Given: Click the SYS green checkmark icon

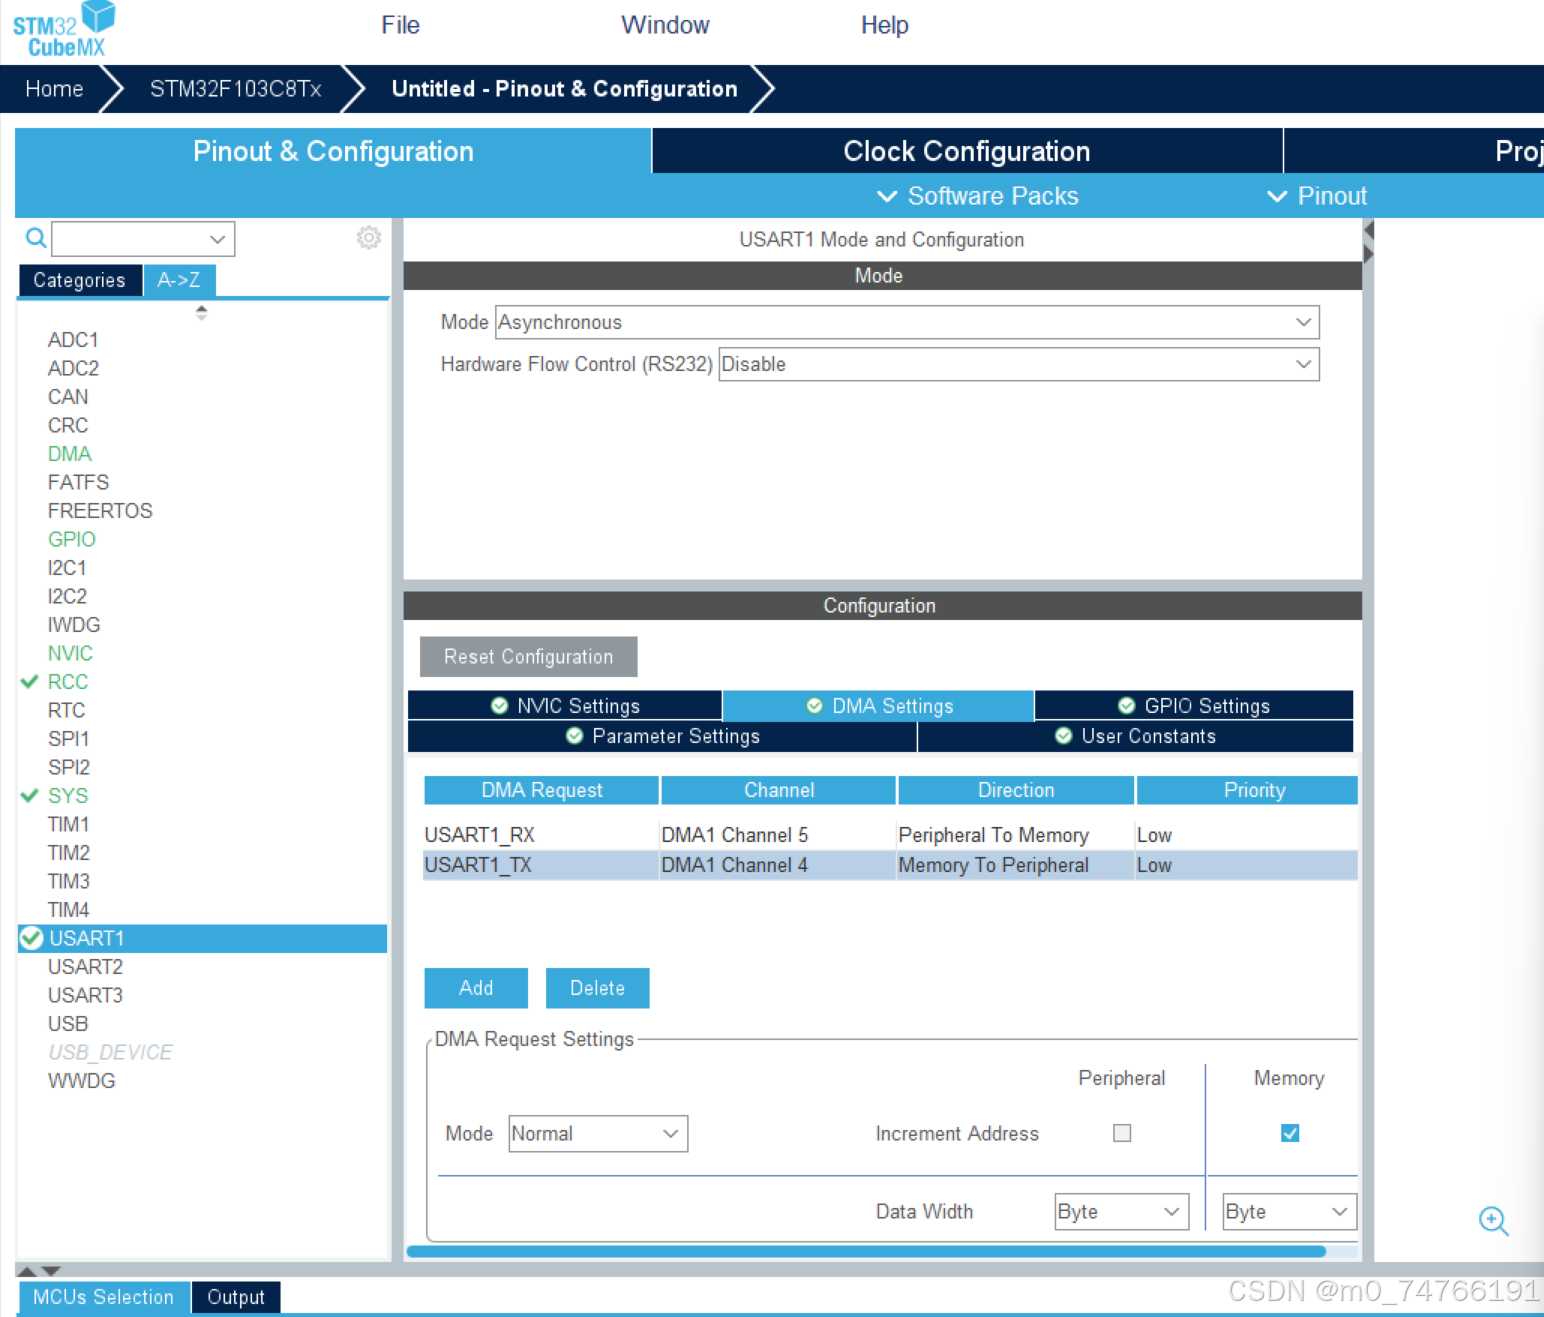Looking at the screenshot, I should coord(30,795).
